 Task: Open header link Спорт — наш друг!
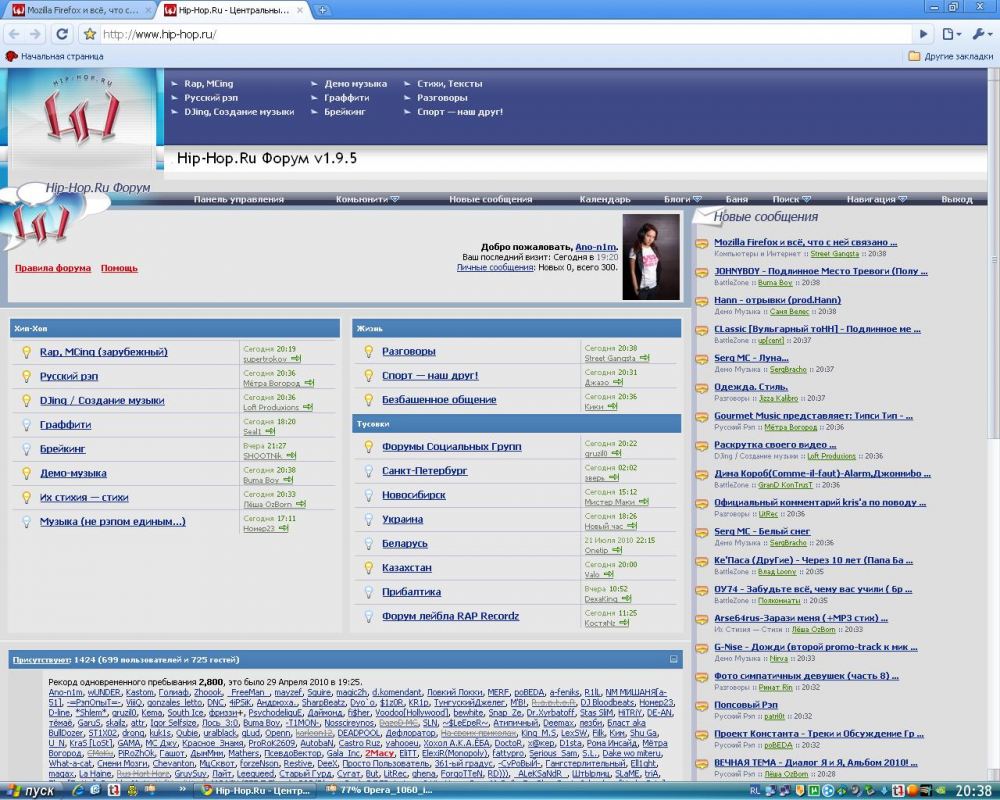[x=460, y=112]
